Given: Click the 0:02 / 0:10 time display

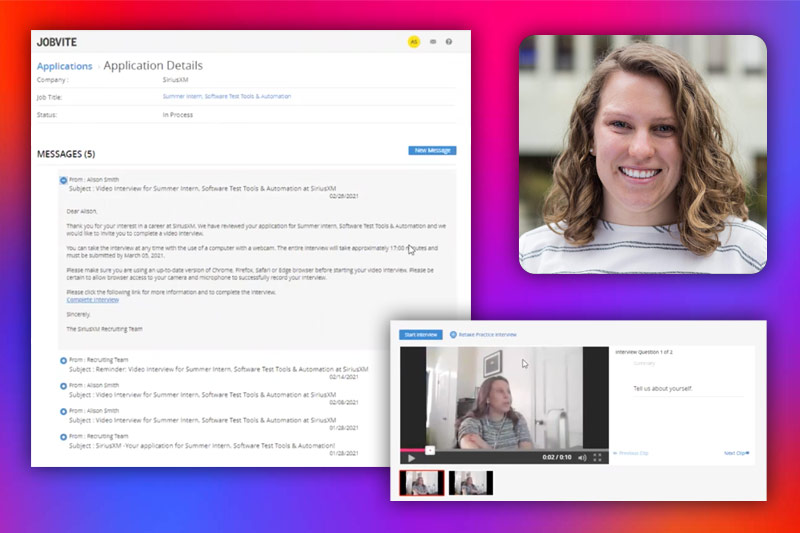Looking at the screenshot, I should [x=557, y=458].
